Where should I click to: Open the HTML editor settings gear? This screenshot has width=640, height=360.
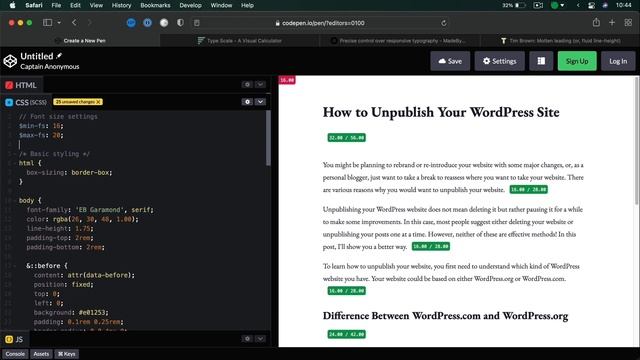coord(247,84)
